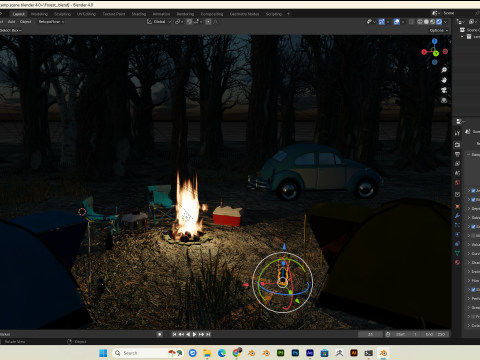Switch to Solid viewport shading
The width and height of the screenshot is (480, 360).
coord(426,22)
